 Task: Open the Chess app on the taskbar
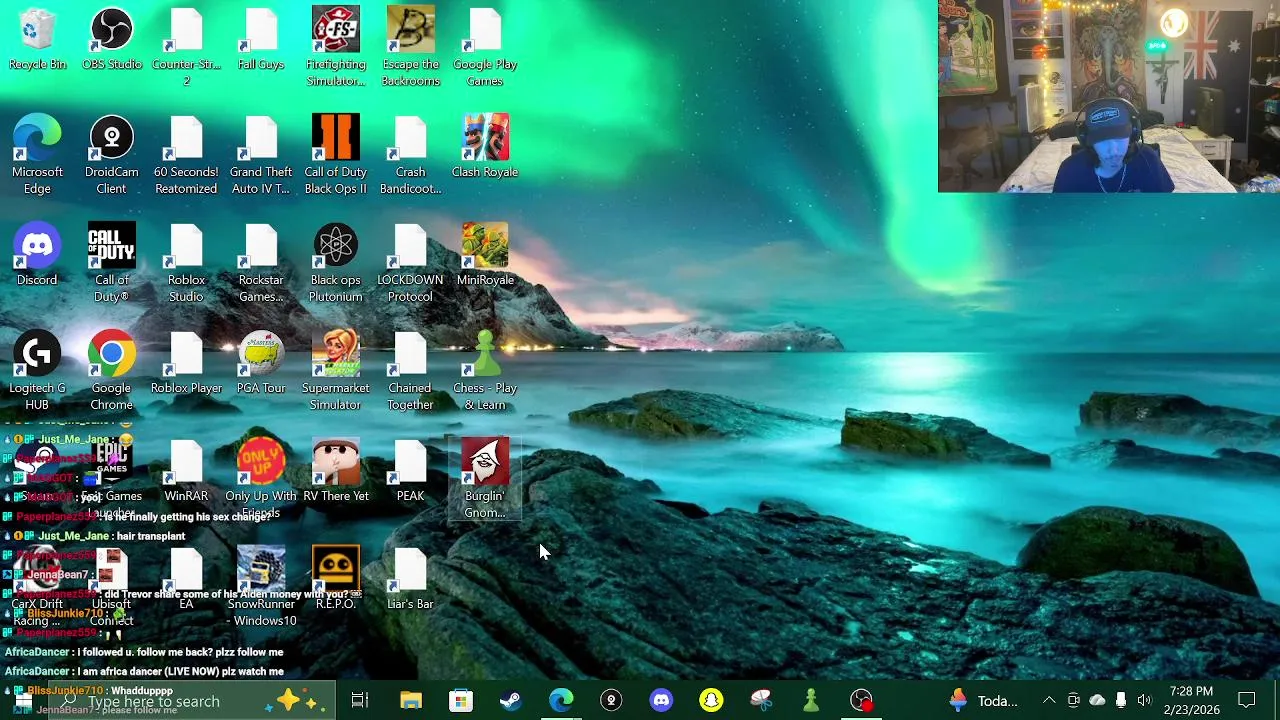tap(811, 701)
